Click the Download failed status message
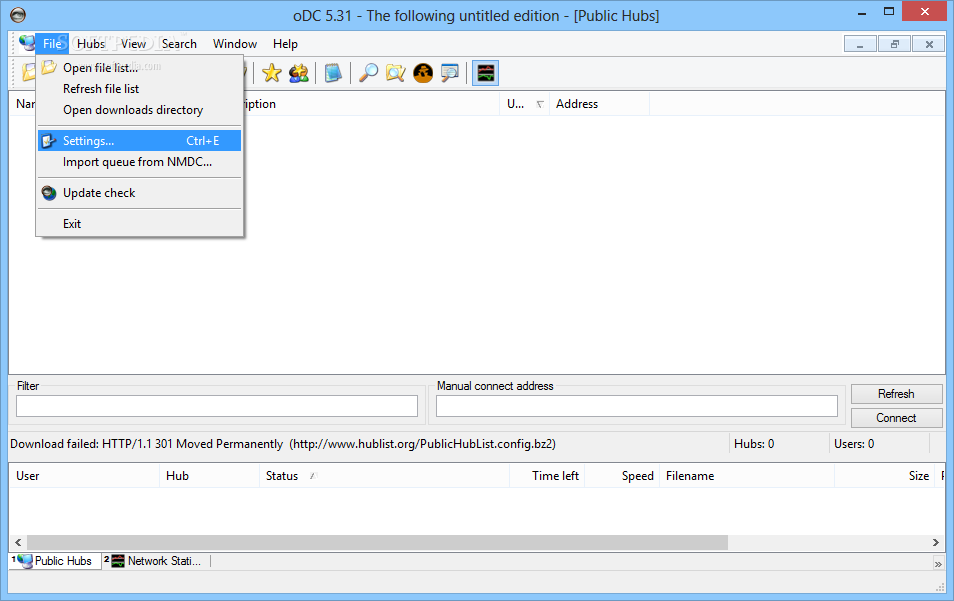954x601 pixels. (x=283, y=444)
